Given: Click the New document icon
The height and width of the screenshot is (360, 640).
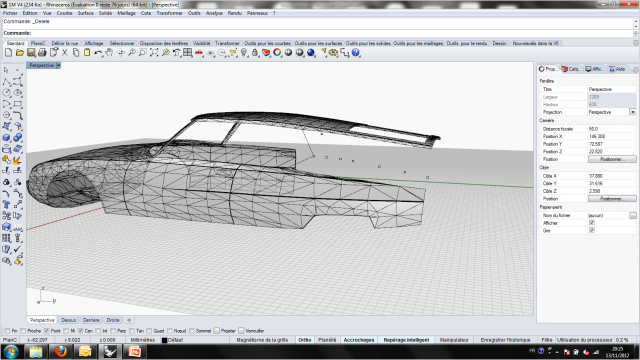Looking at the screenshot, I should point(9,53).
